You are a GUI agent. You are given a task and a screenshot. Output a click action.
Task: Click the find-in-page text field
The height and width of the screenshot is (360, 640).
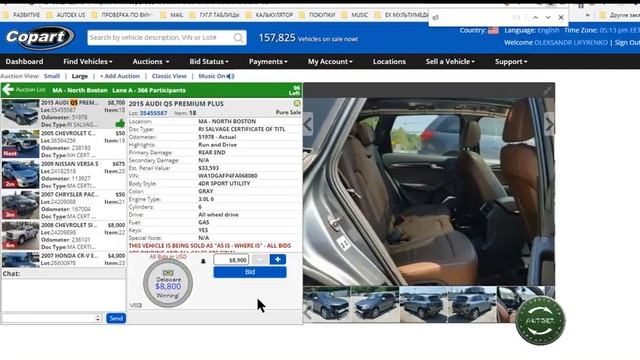[469, 17]
